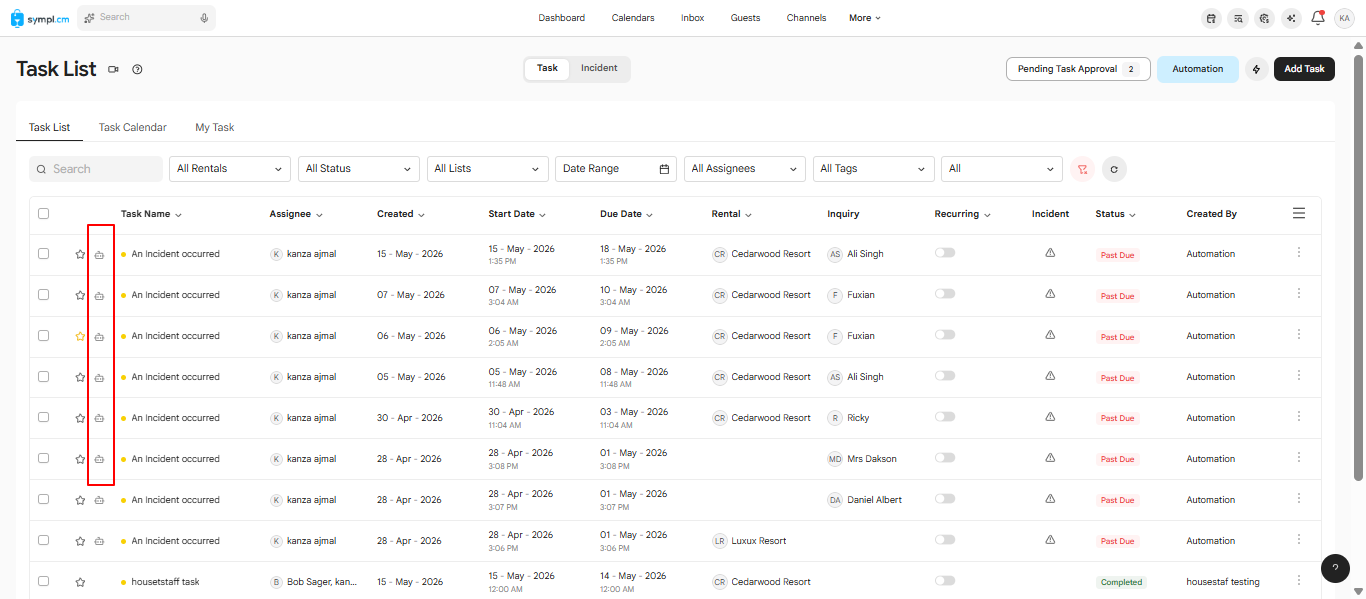This screenshot has width=1366, height=599.
Task: Click the robot icon in Luxux Resort row
Action: (99, 542)
